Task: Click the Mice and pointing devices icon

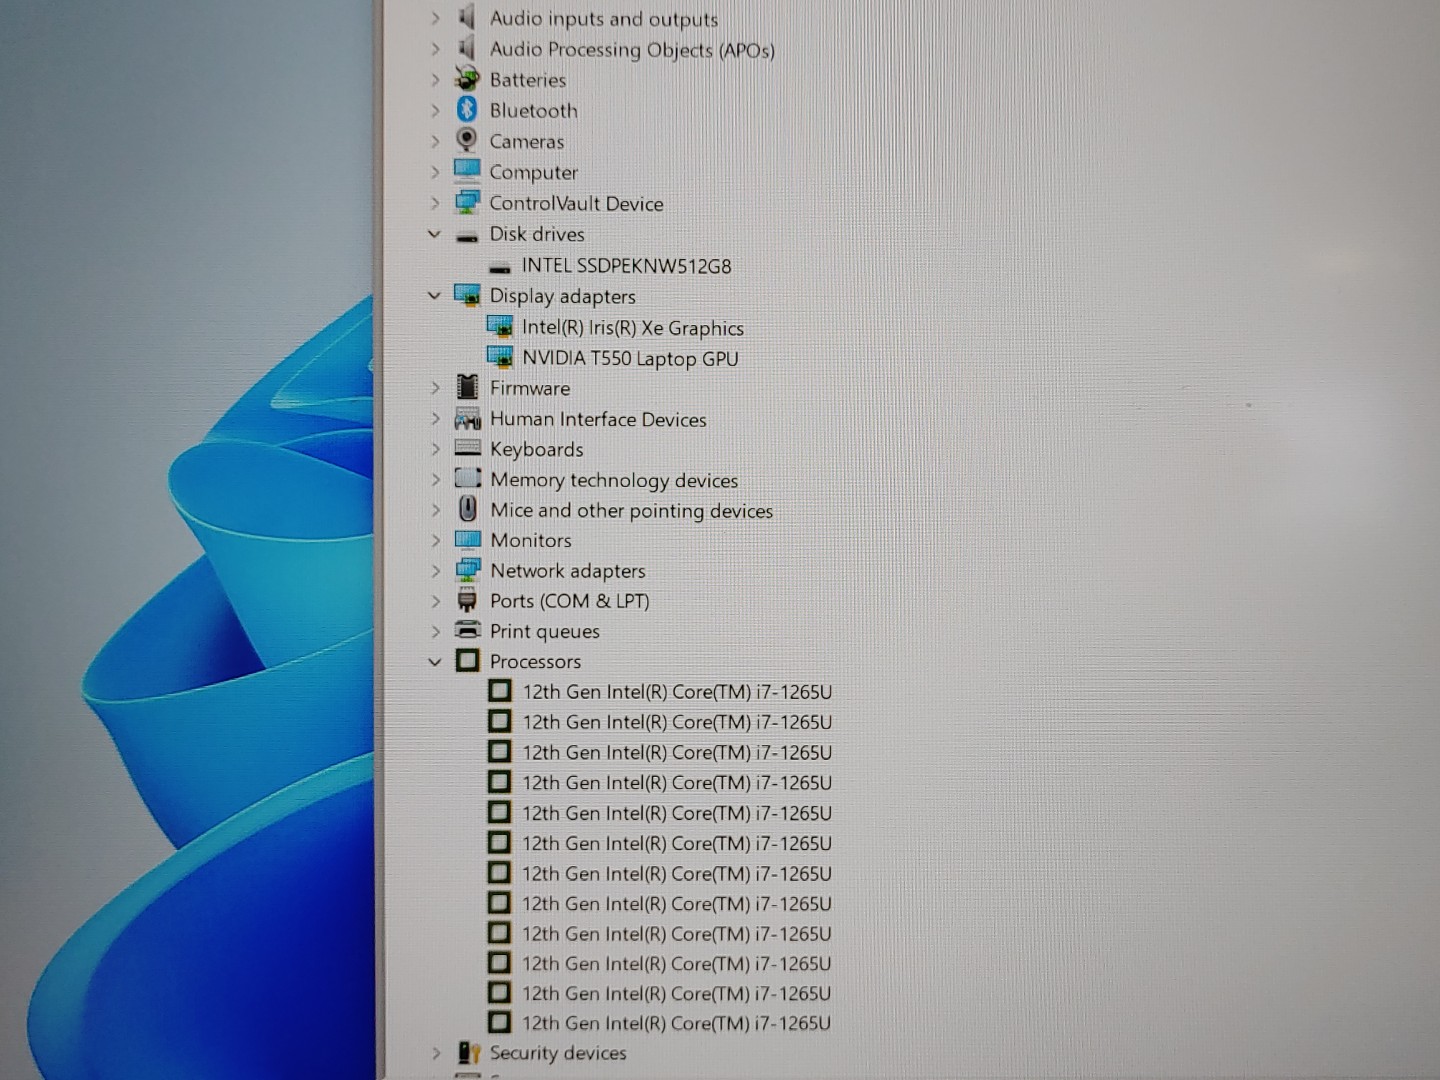Action: 467,510
